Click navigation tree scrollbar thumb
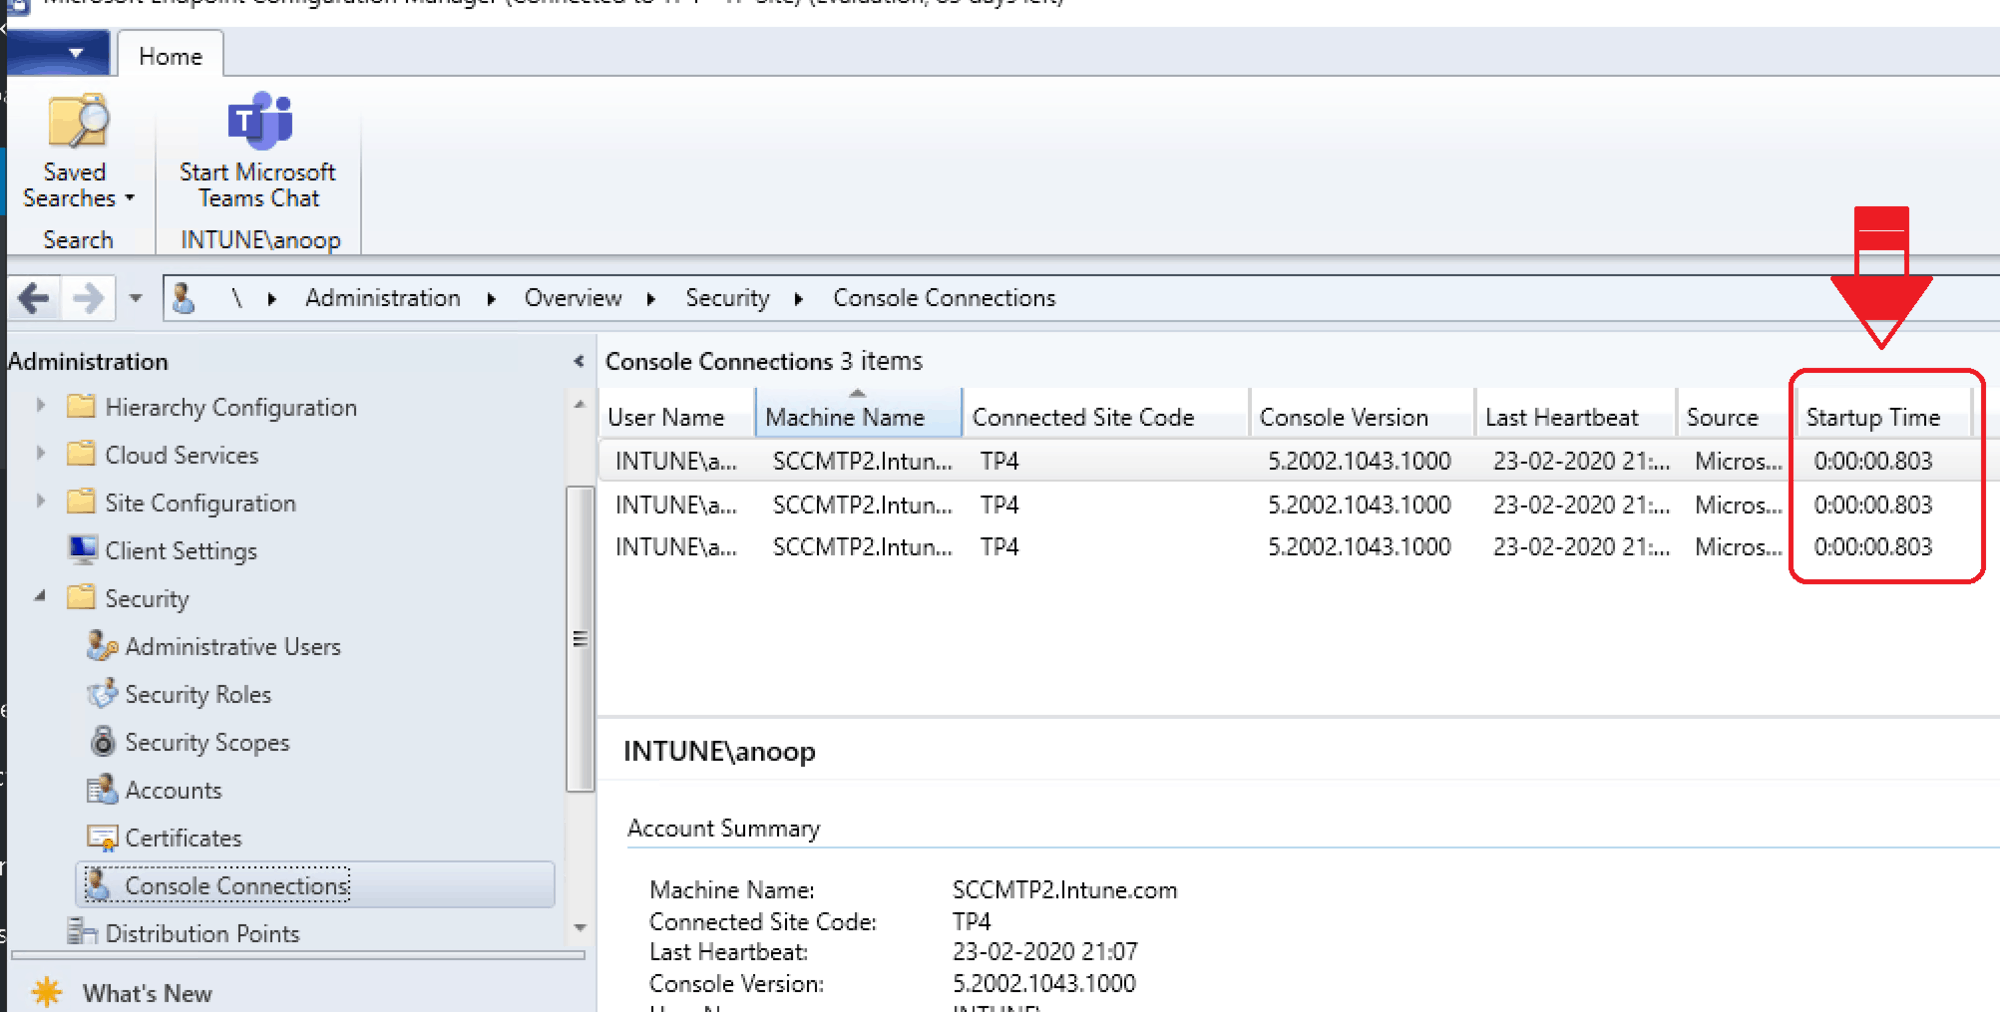This screenshot has width=2000, height=1012. (579, 639)
